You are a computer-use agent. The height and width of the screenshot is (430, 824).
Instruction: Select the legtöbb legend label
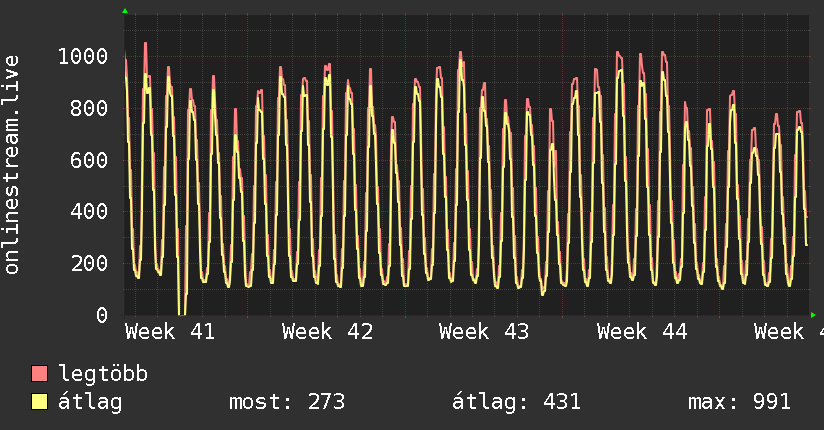(x=103, y=373)
